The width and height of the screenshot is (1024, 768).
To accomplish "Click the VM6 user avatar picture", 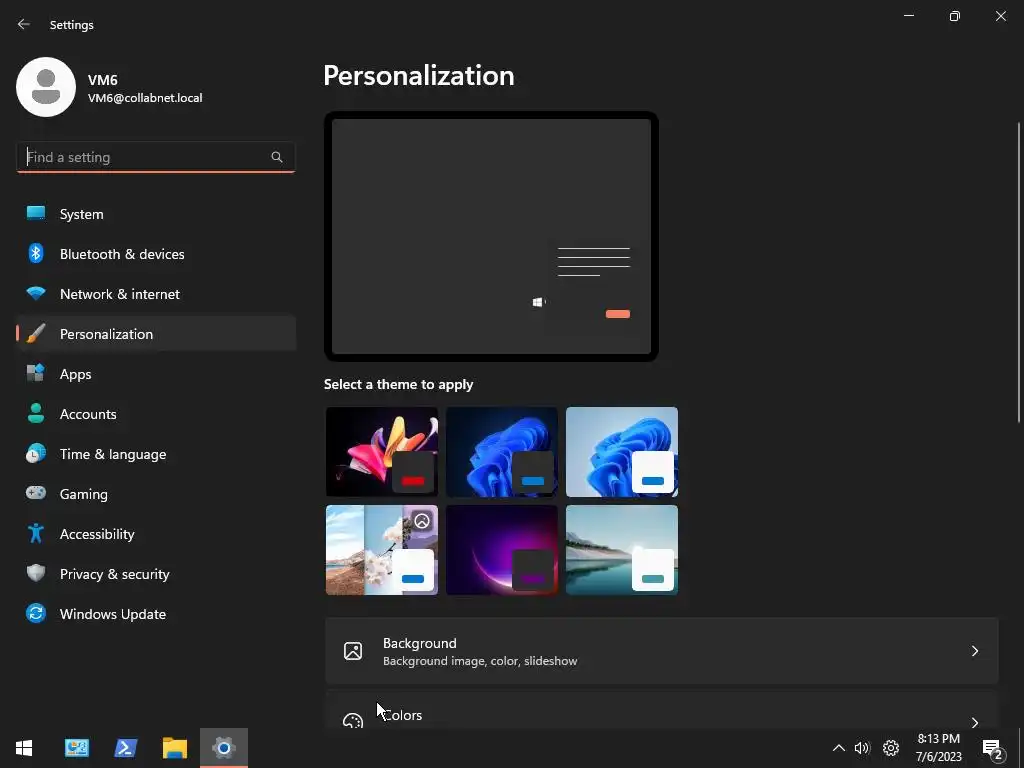I will (x=46, y=87).
